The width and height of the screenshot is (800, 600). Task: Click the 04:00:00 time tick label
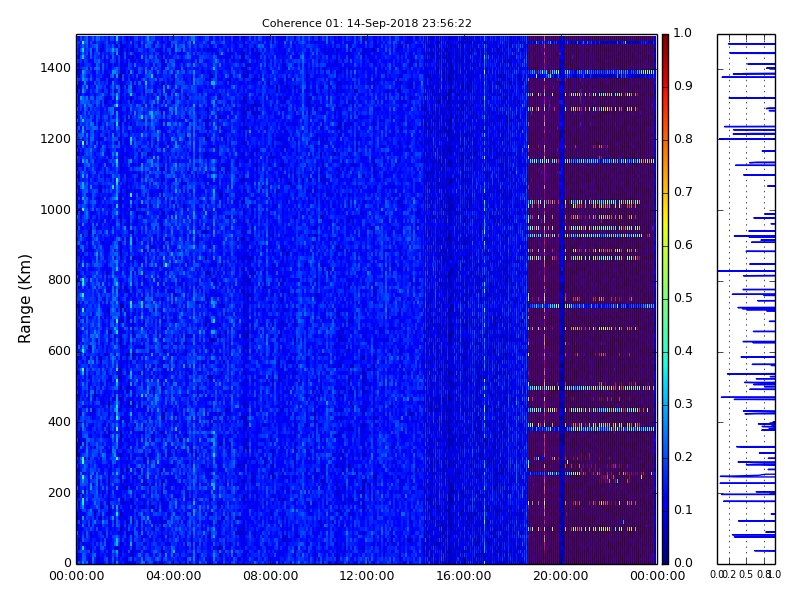tap(173, 576)
